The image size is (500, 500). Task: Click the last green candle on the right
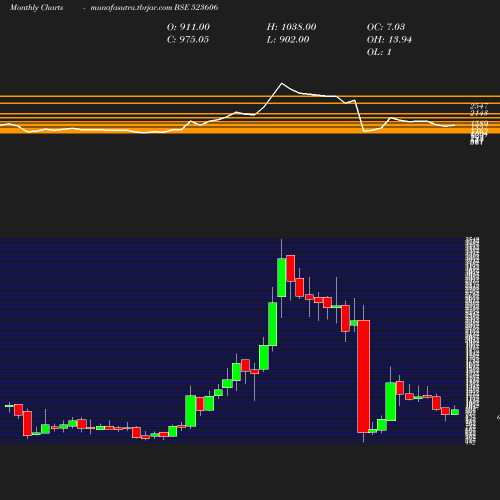point(455,412)
